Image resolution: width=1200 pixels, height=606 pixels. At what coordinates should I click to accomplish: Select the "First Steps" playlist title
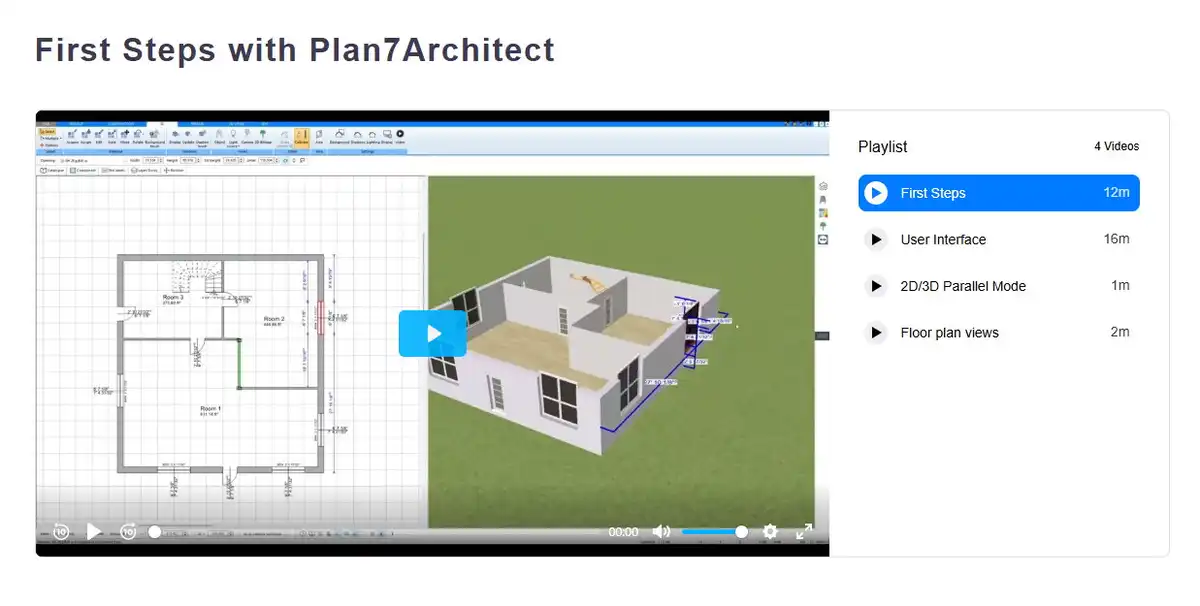[933, 193]
